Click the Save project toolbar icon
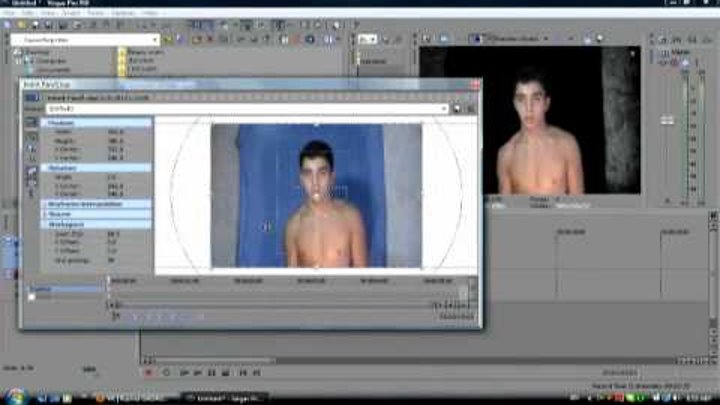 36,25
